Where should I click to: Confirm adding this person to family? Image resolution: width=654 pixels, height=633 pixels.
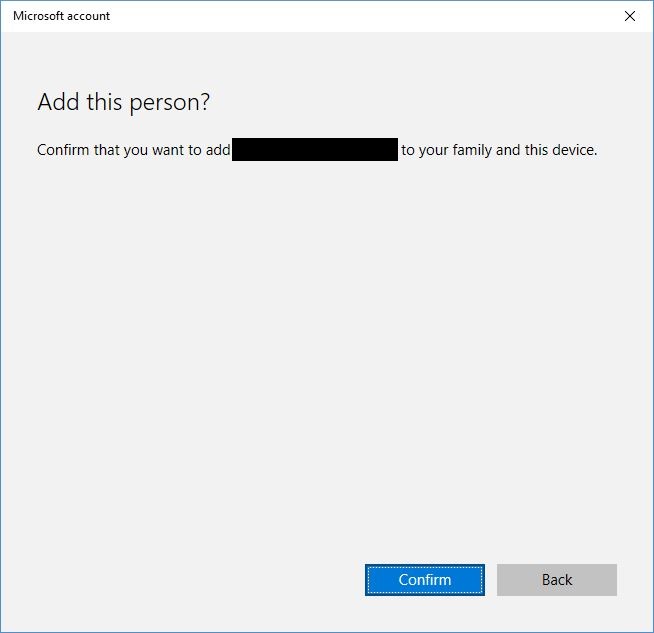point(425,580)
